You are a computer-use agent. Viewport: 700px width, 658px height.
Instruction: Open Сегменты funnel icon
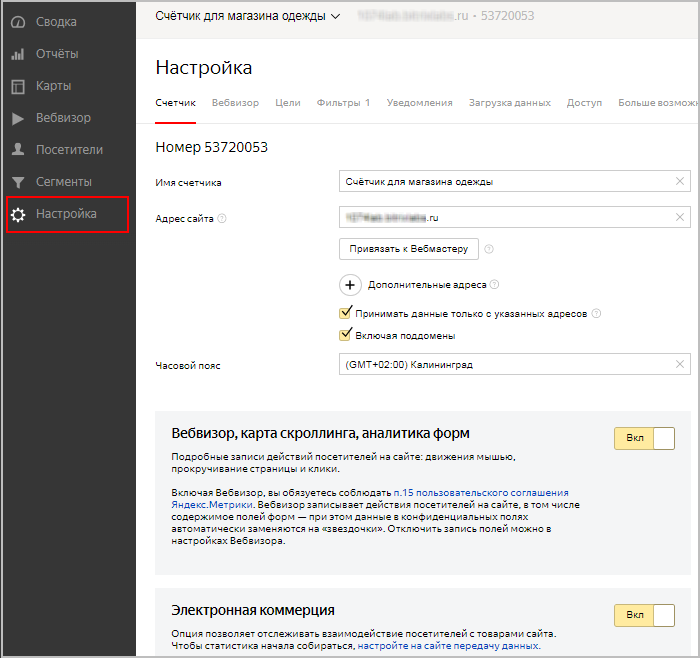pyautogui.click(x=18, y=182)
